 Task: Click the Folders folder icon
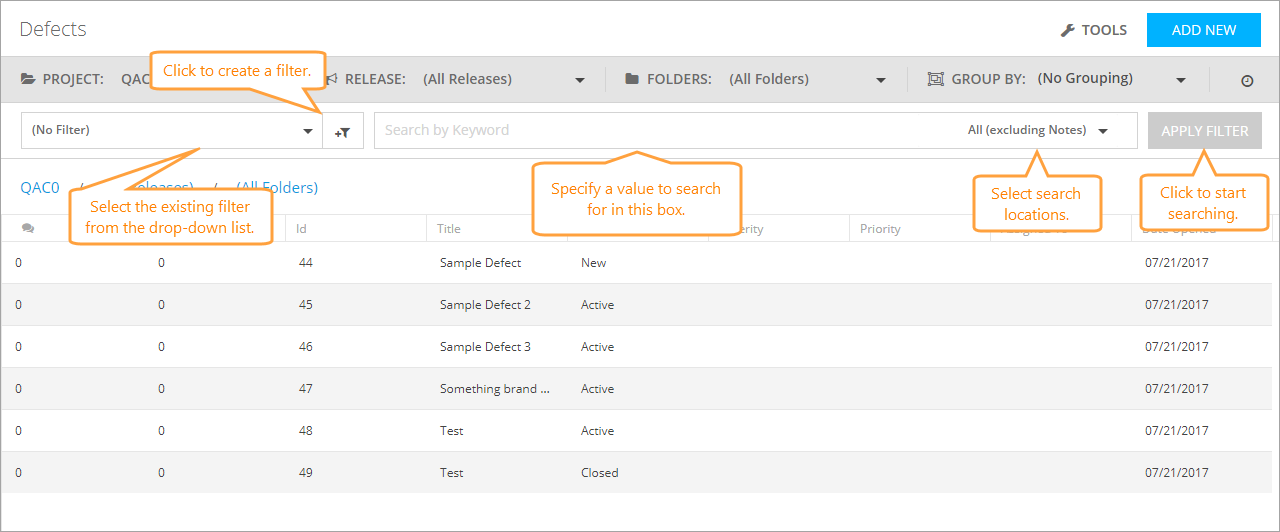click(632, 79)
